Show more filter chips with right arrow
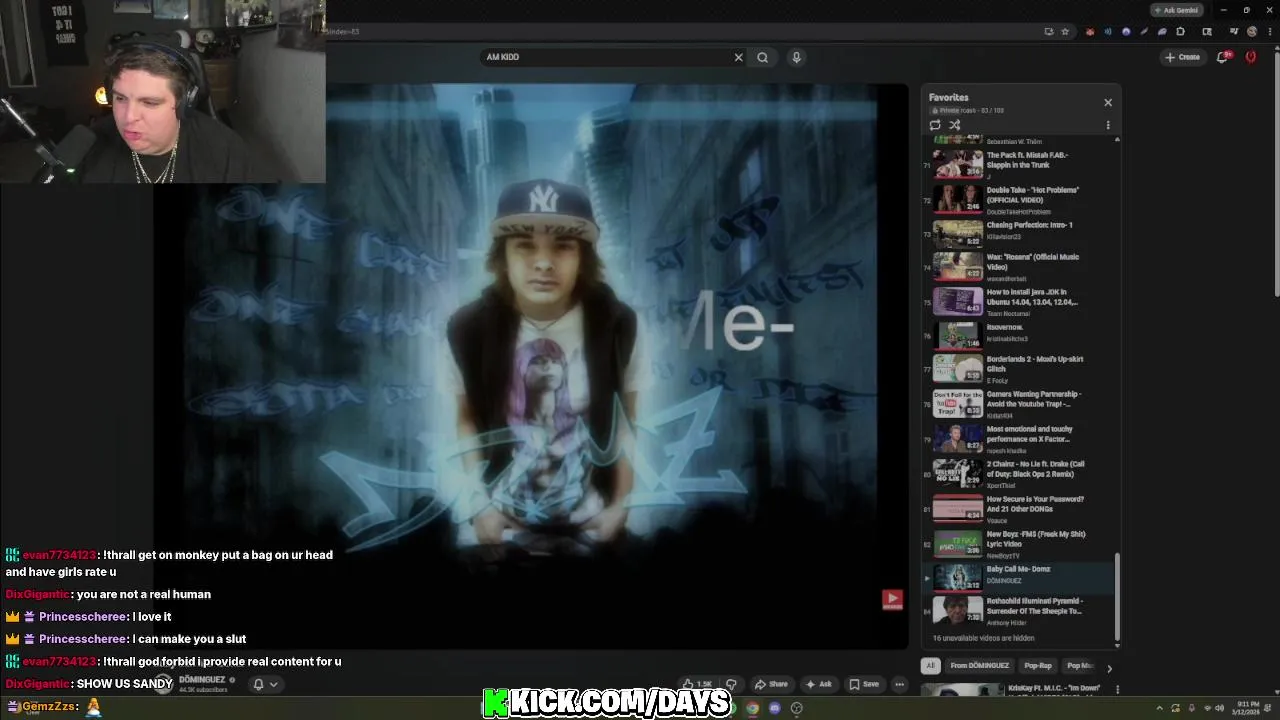Screen dimensions: 1280x720 tap(1108, 668)
